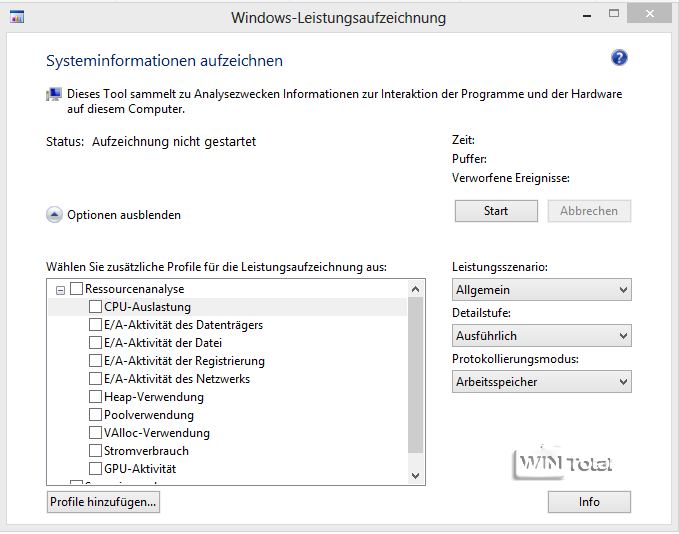Enable CPU-Auslastung profile
Viewport: 679px width, 534px height.
(x=95, y=307)
